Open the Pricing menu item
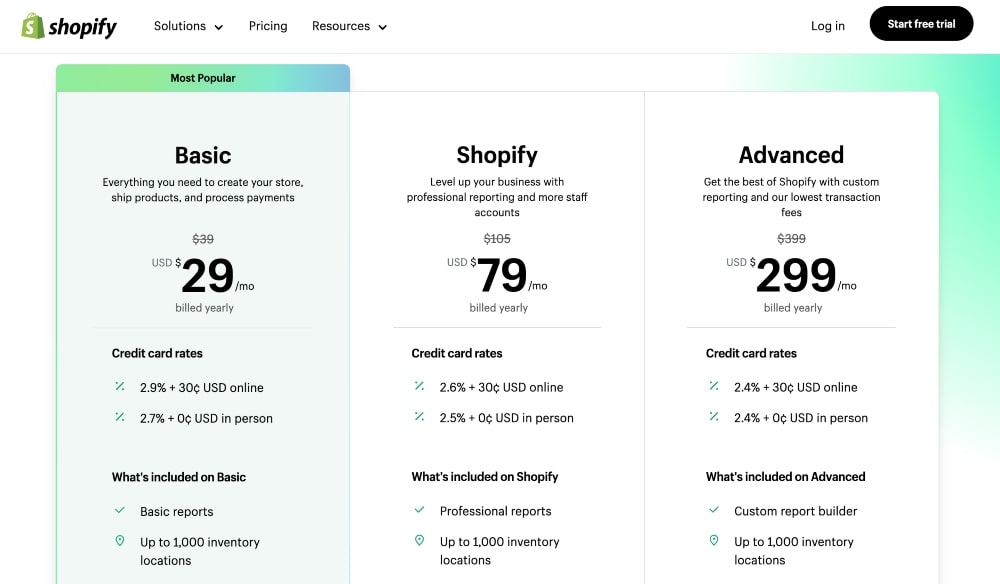Screen dimensions: 1000x584 pyautogui.click(x=267, y=26)
